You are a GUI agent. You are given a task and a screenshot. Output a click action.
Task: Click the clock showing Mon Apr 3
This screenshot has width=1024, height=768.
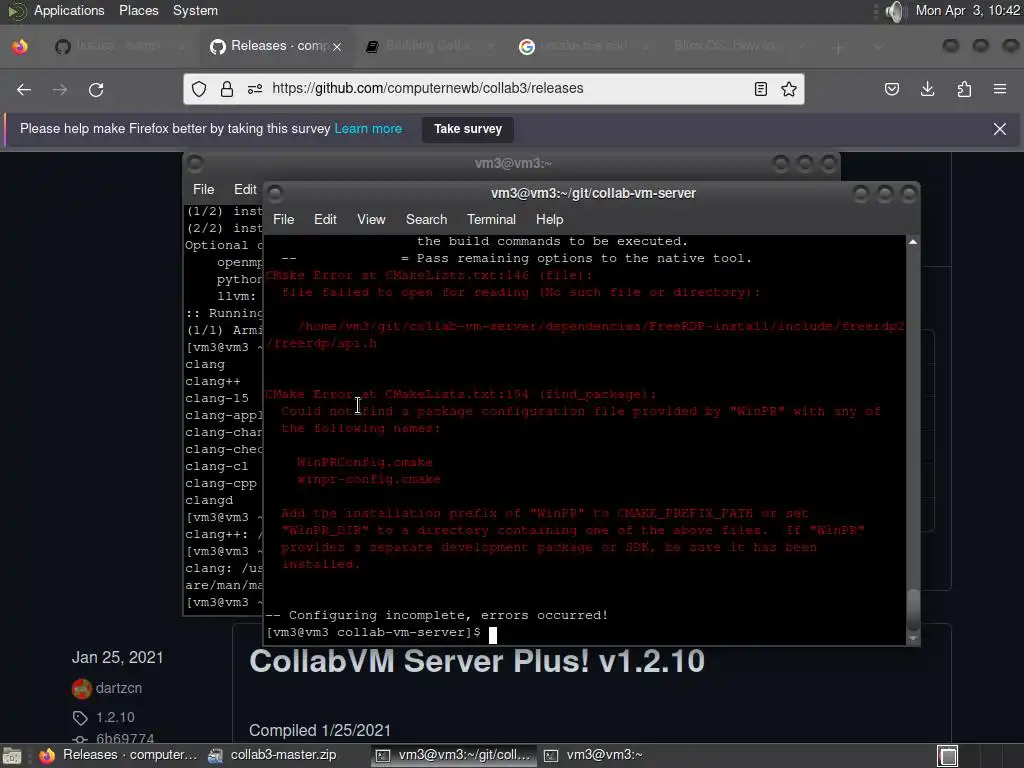tap(967, 10)
